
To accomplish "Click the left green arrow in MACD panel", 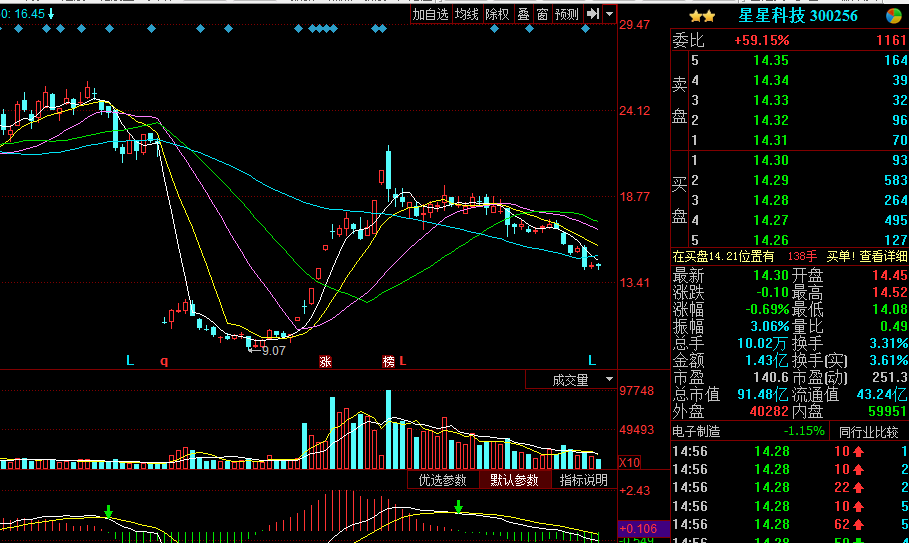I will coord(108,512).
